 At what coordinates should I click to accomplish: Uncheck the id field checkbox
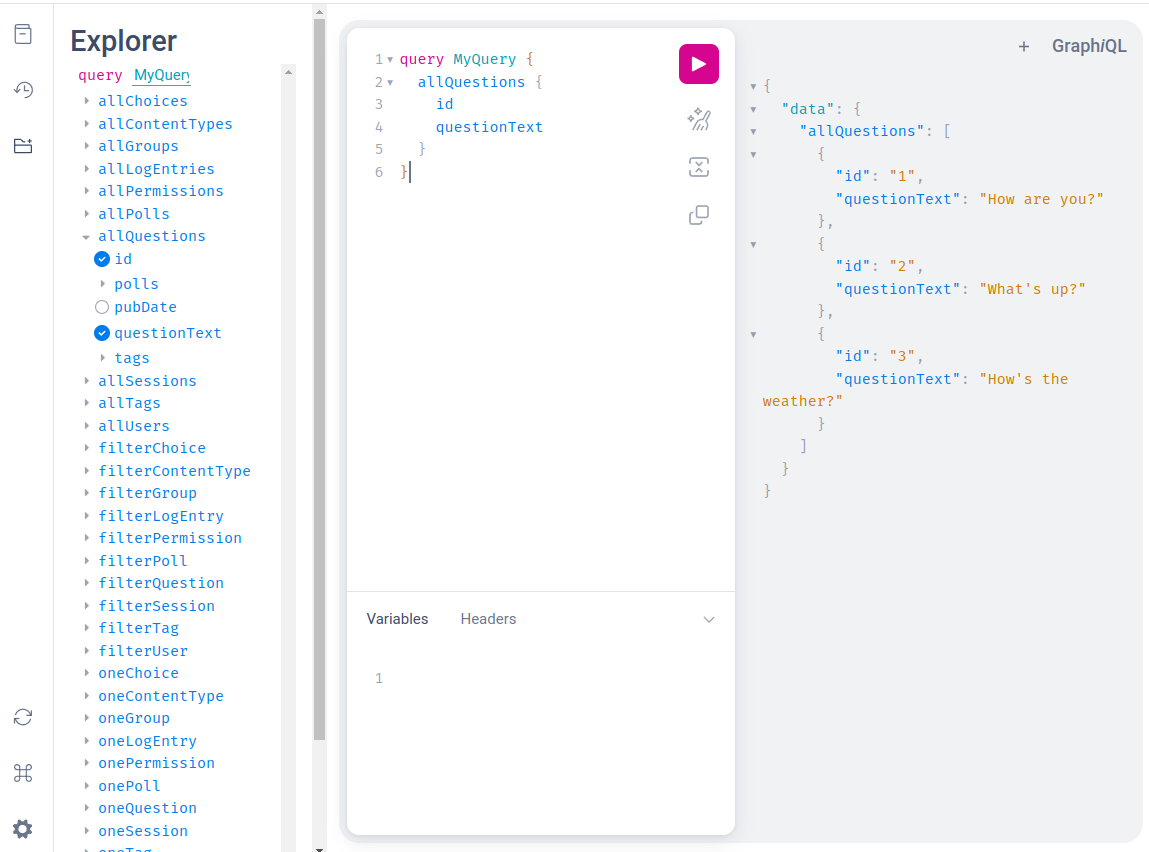pos(102,259)
